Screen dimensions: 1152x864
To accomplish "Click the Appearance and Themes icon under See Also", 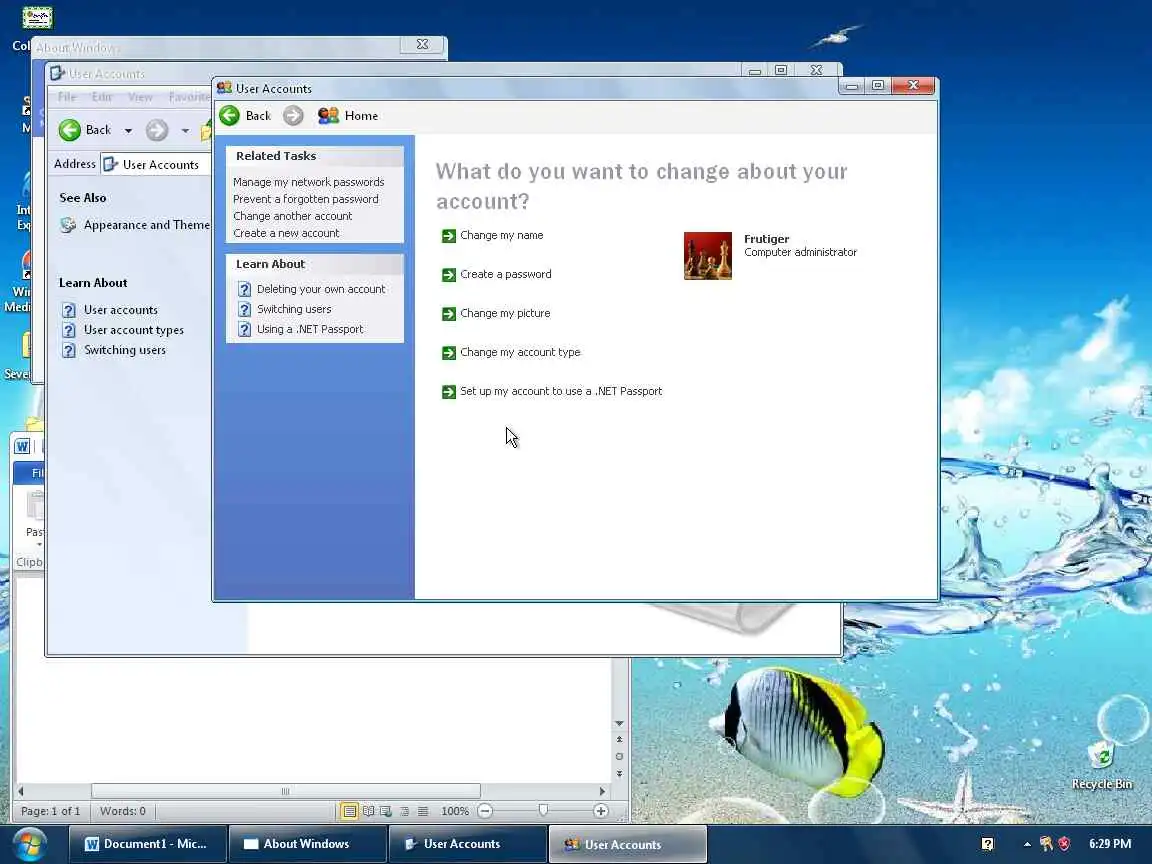I will pos(68,225).
